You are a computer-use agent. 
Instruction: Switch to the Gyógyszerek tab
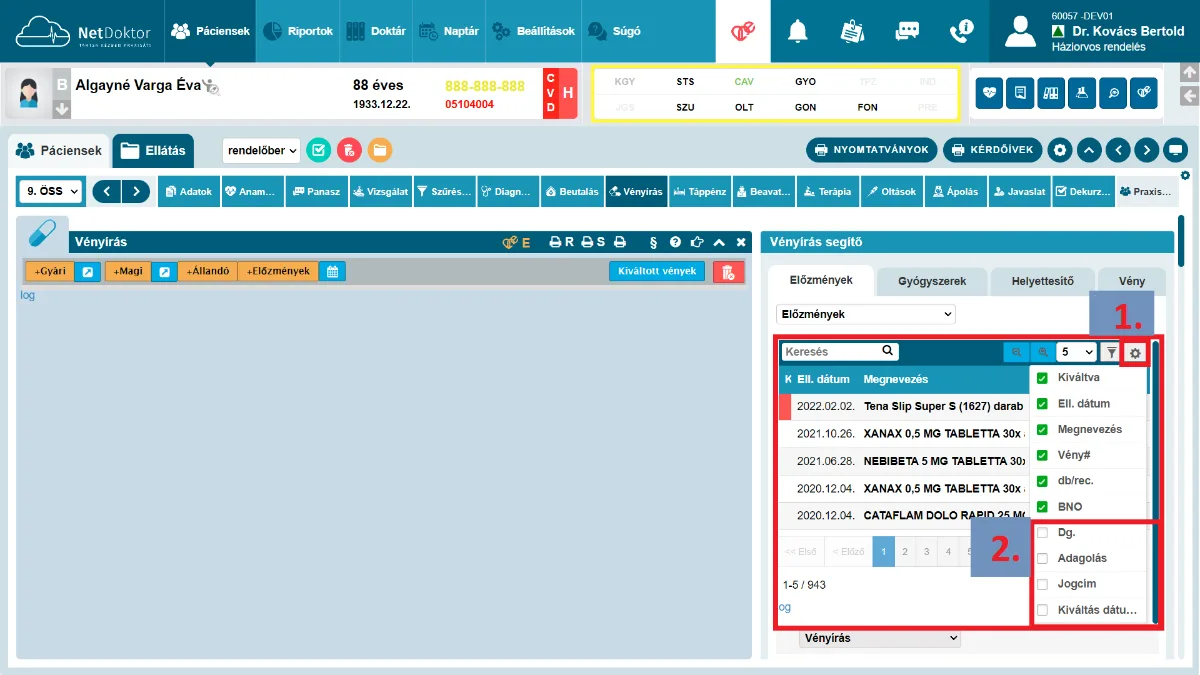[932, 281]
